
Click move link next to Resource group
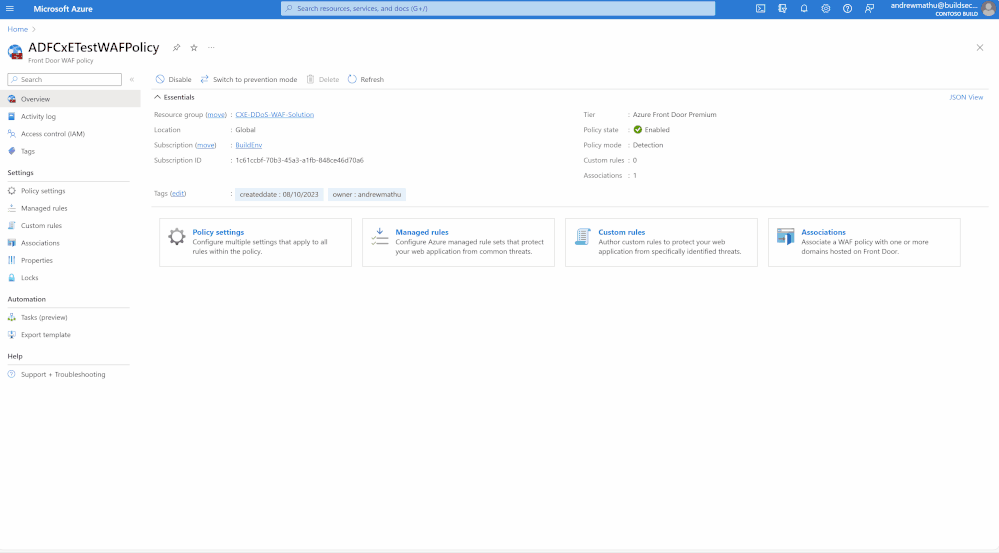pos(216,115)
